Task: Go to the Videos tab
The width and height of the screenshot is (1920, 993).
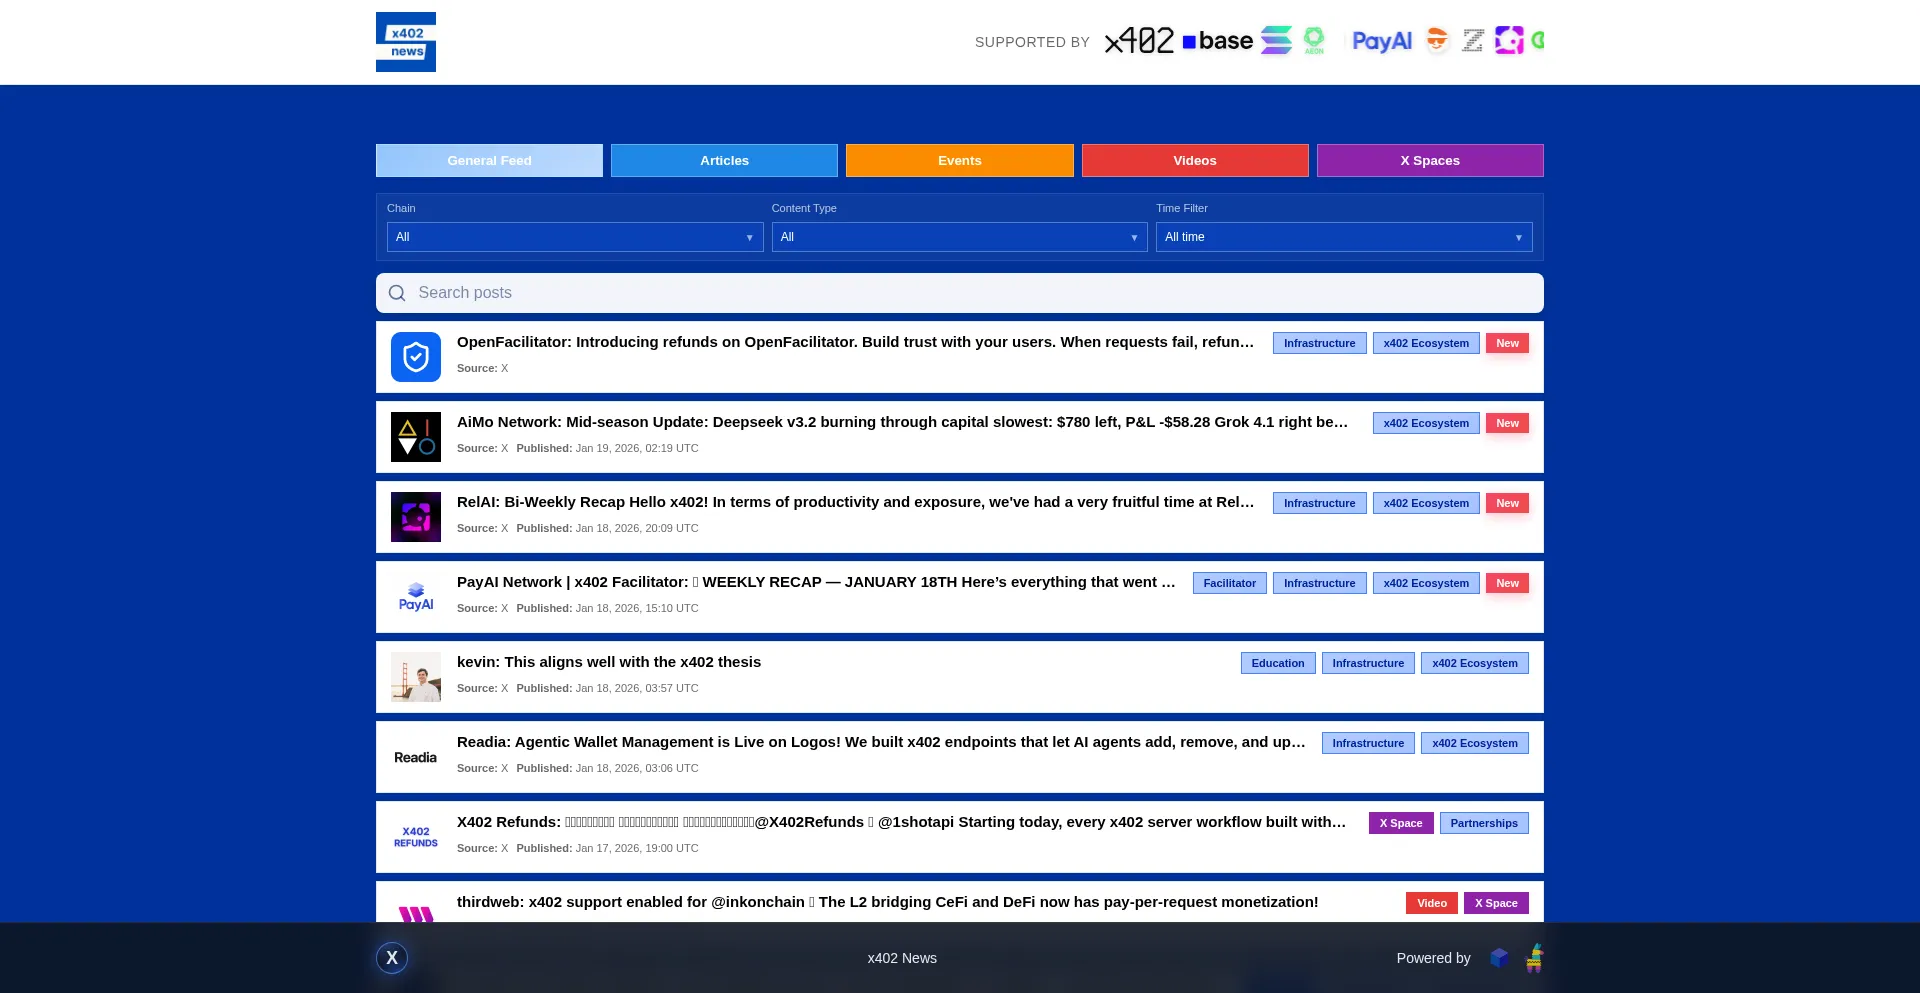Action: tap(1194, 161)
